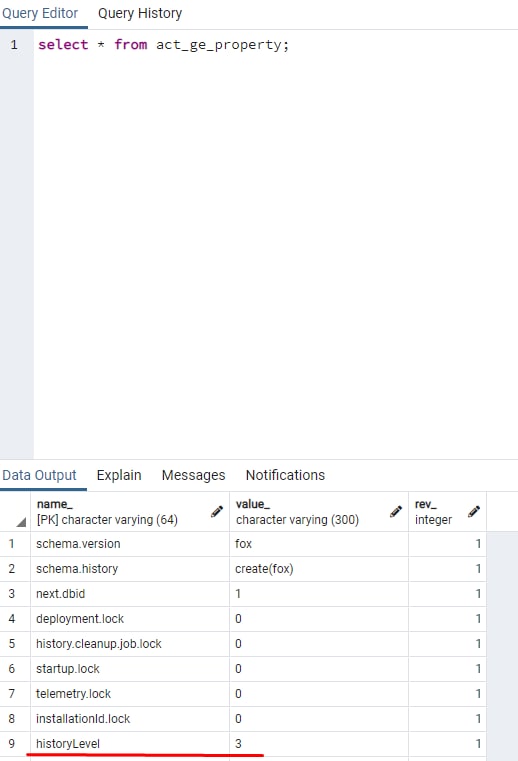Screen dimensions: 518x761
Task: Select the 'deployment.lock' cell
Action: (x=130, y=619)
